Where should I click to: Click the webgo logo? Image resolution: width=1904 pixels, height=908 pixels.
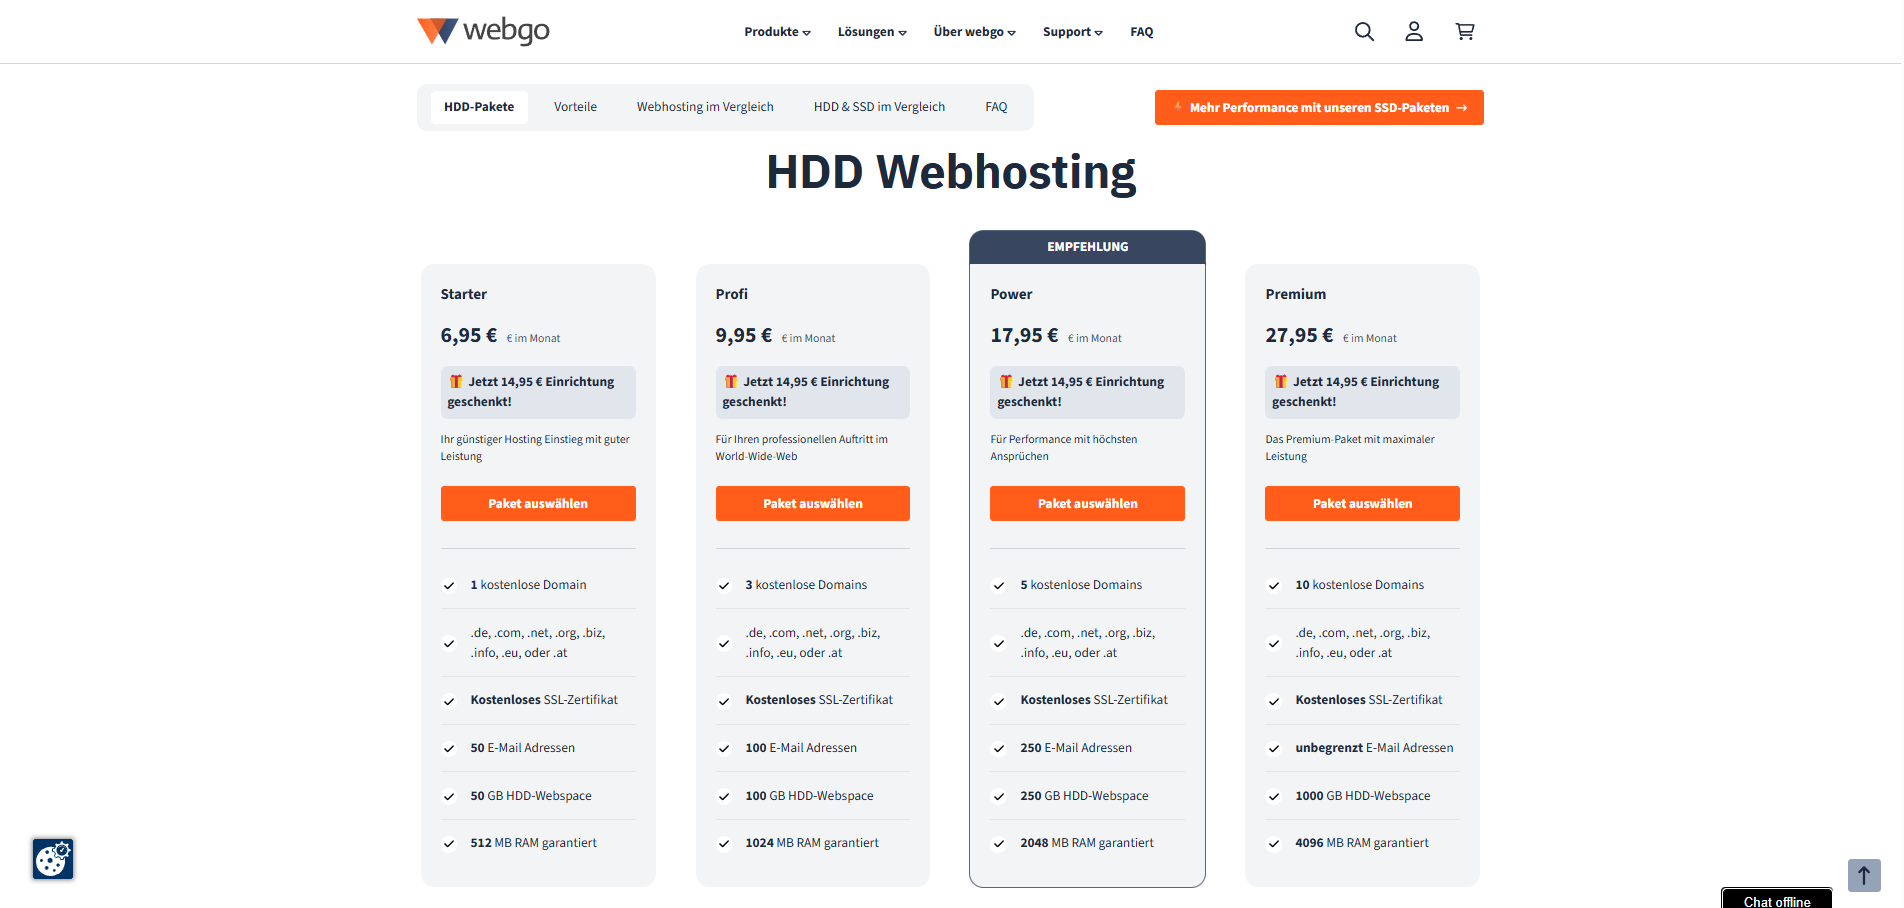coord(483,31)
